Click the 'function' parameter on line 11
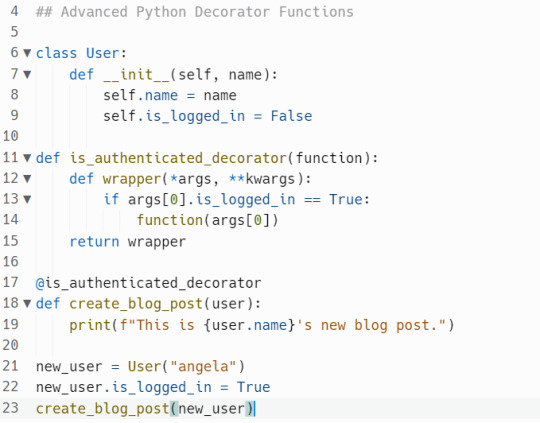Image resolution: width=540 pixels, height=423 pixels. [329, 158]
